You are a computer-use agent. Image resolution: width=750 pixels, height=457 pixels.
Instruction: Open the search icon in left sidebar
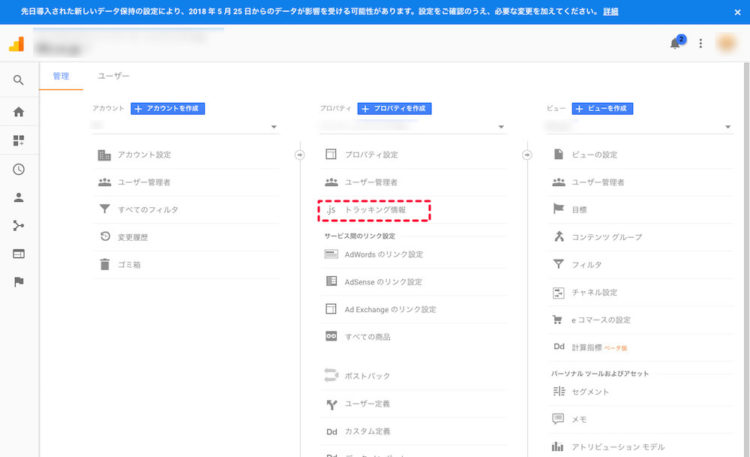(19, 80)
